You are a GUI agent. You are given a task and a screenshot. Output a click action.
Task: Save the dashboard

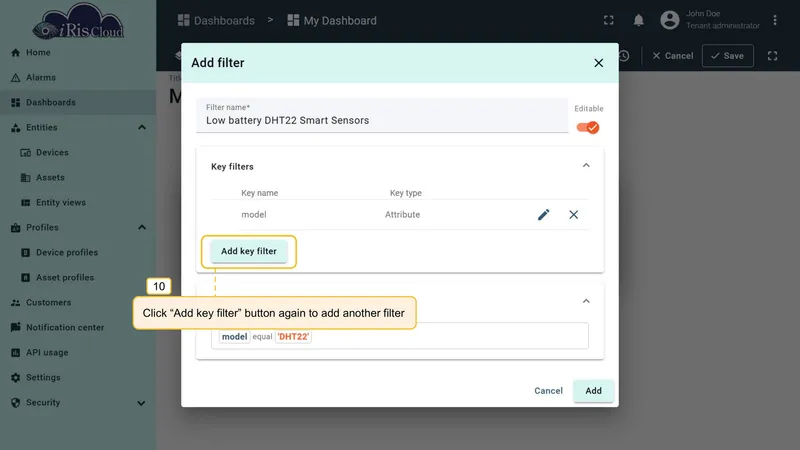(x=728, y=56)
